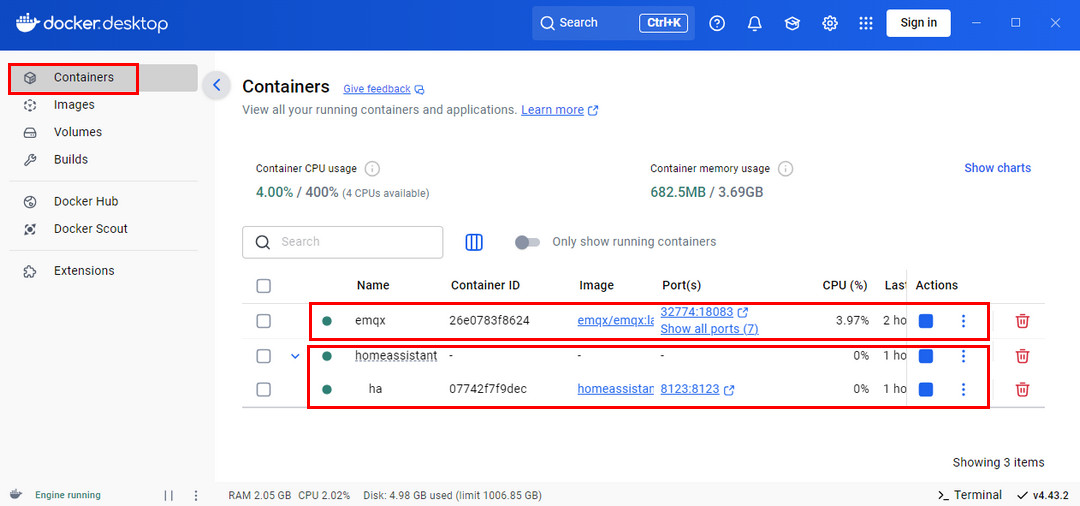Click Engine running status text
1080x506 pixels.
(x=68, y=495)
